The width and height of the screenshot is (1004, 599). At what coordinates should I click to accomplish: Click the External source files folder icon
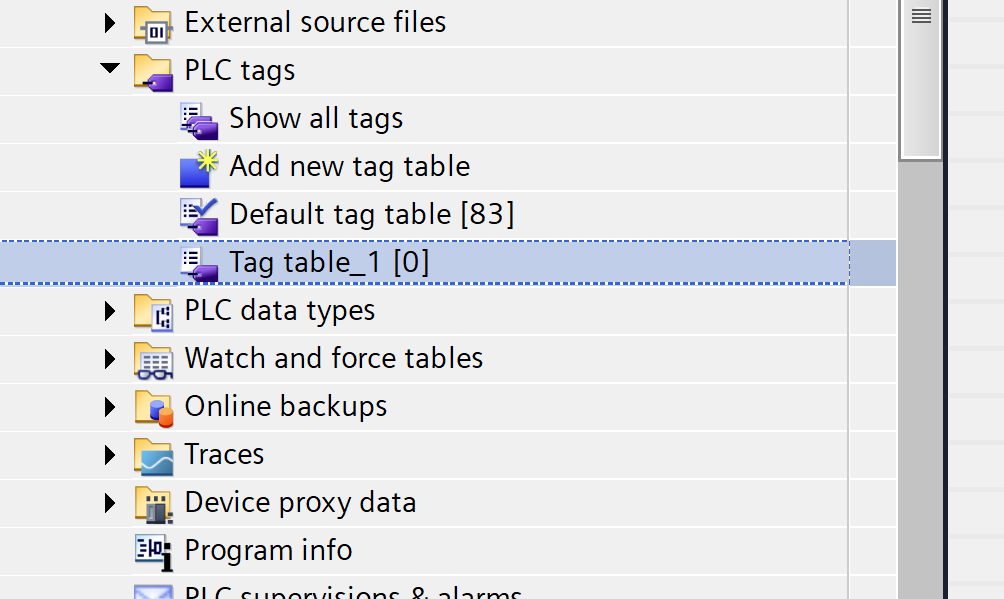[153, 23]
